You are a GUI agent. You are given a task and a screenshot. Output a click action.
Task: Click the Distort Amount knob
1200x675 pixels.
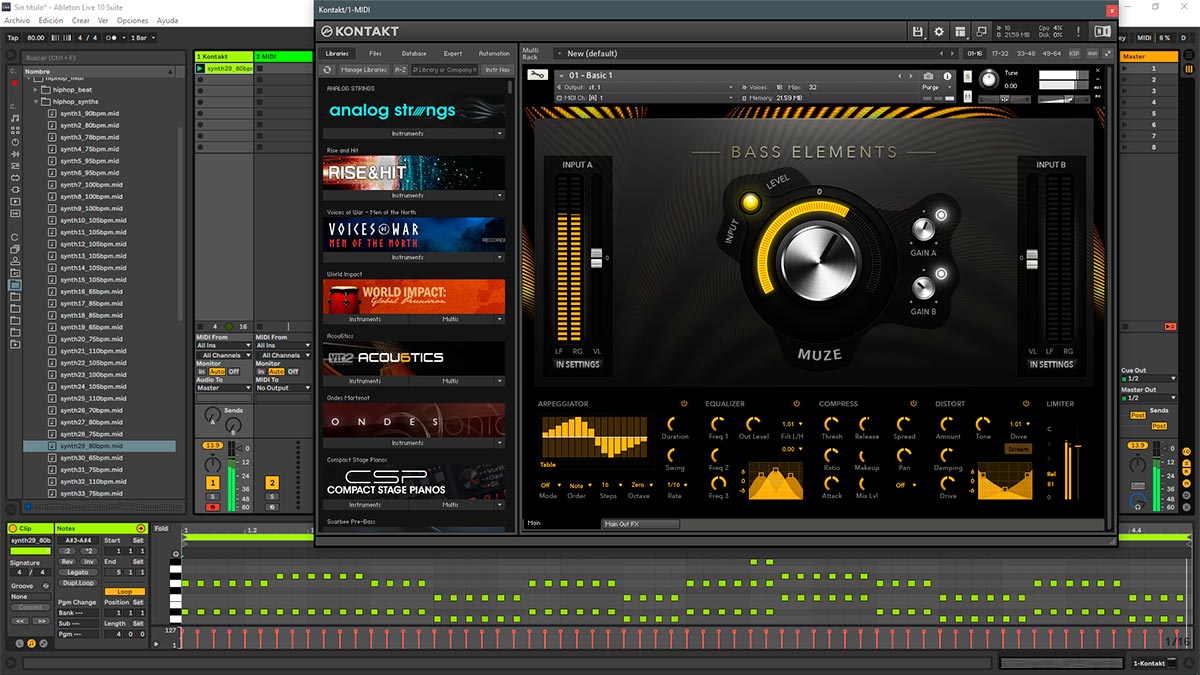(x=947, y=424)
